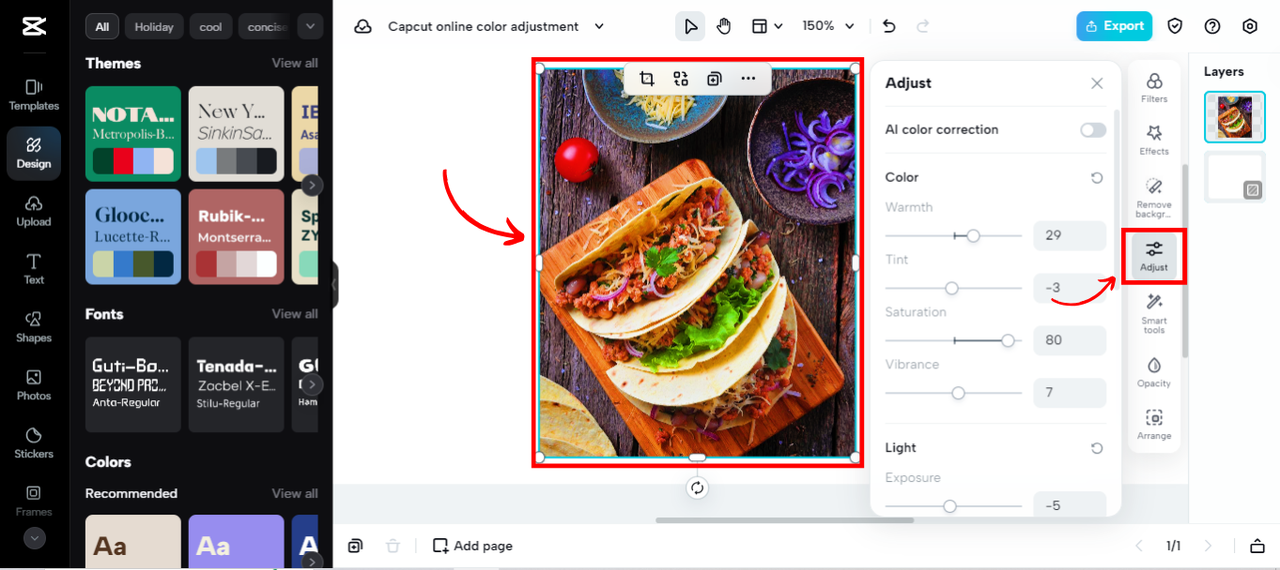
Task: Open the Templates sidebar panel
Action: click(34, 95)
